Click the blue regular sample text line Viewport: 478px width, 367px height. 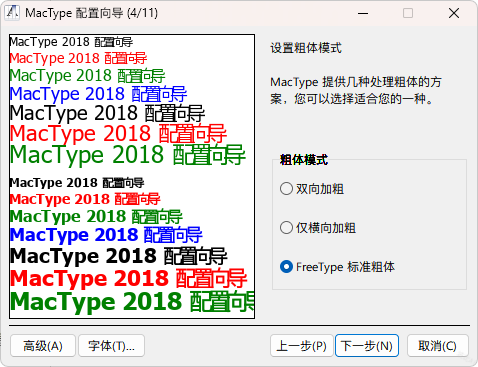pos(98,94)
